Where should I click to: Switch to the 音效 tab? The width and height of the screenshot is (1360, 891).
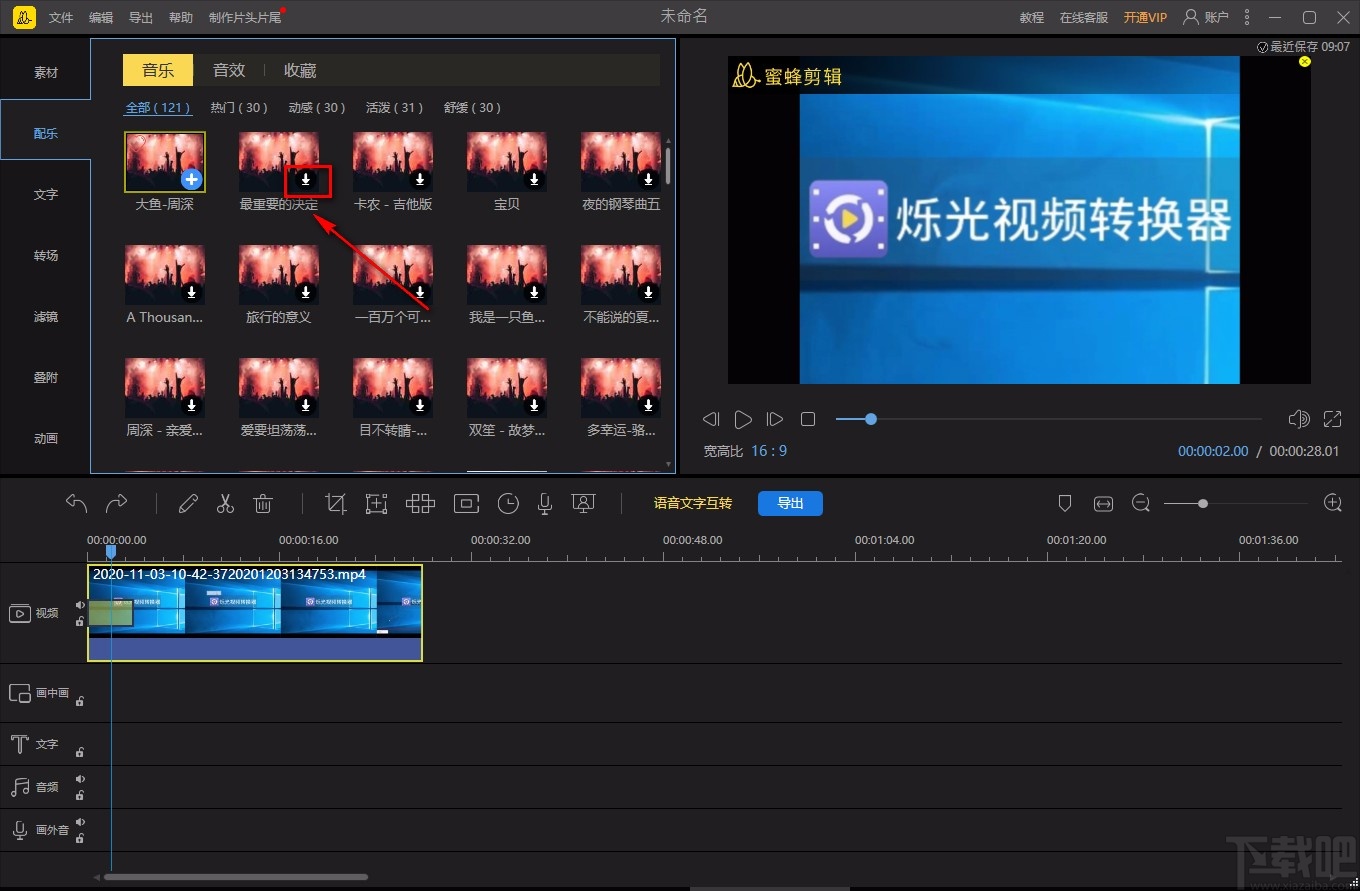[x=229, y=70]
